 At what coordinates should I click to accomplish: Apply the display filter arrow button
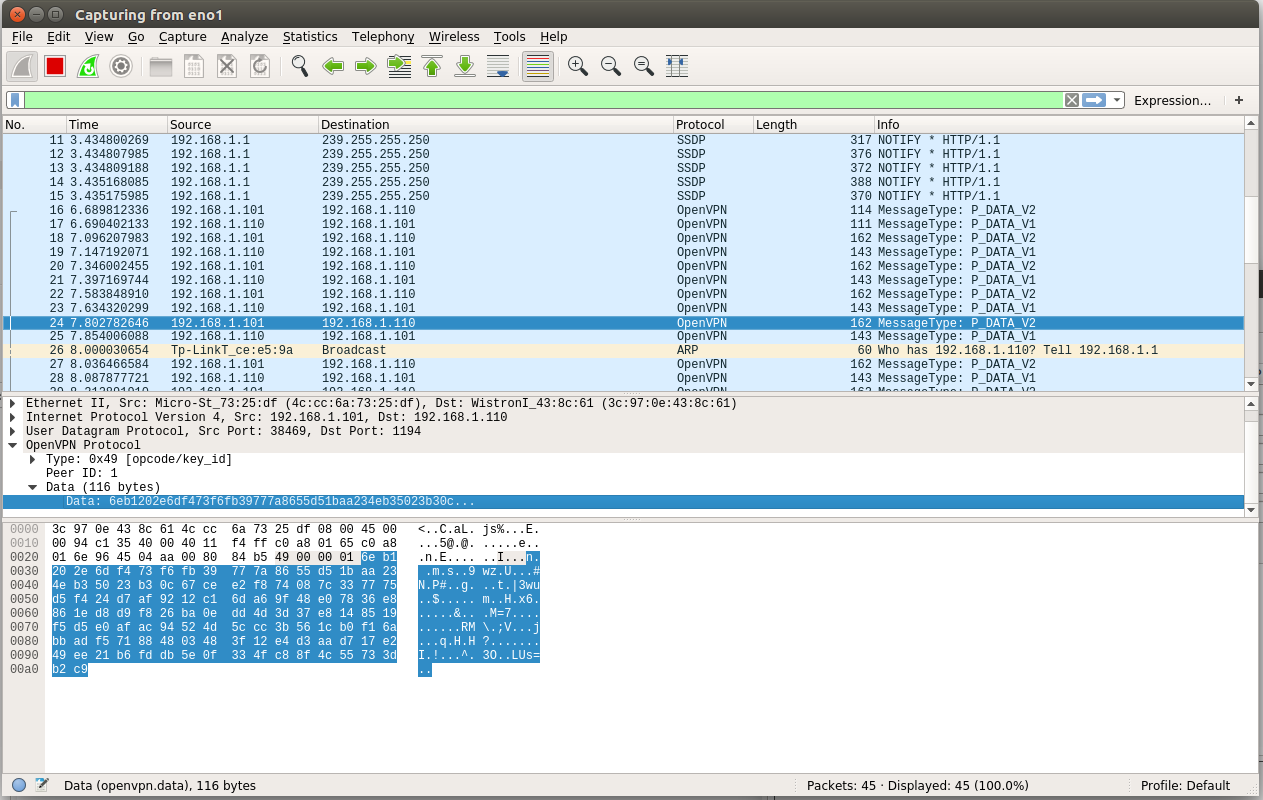point(1094,100)
